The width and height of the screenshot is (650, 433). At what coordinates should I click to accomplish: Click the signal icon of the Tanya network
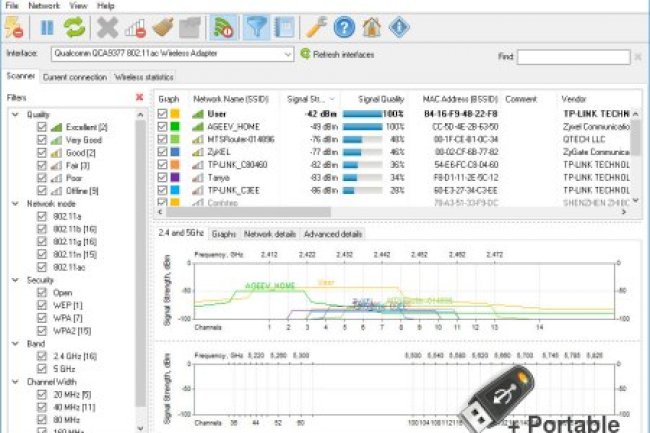pyautogui.click(x=198, y=178)
